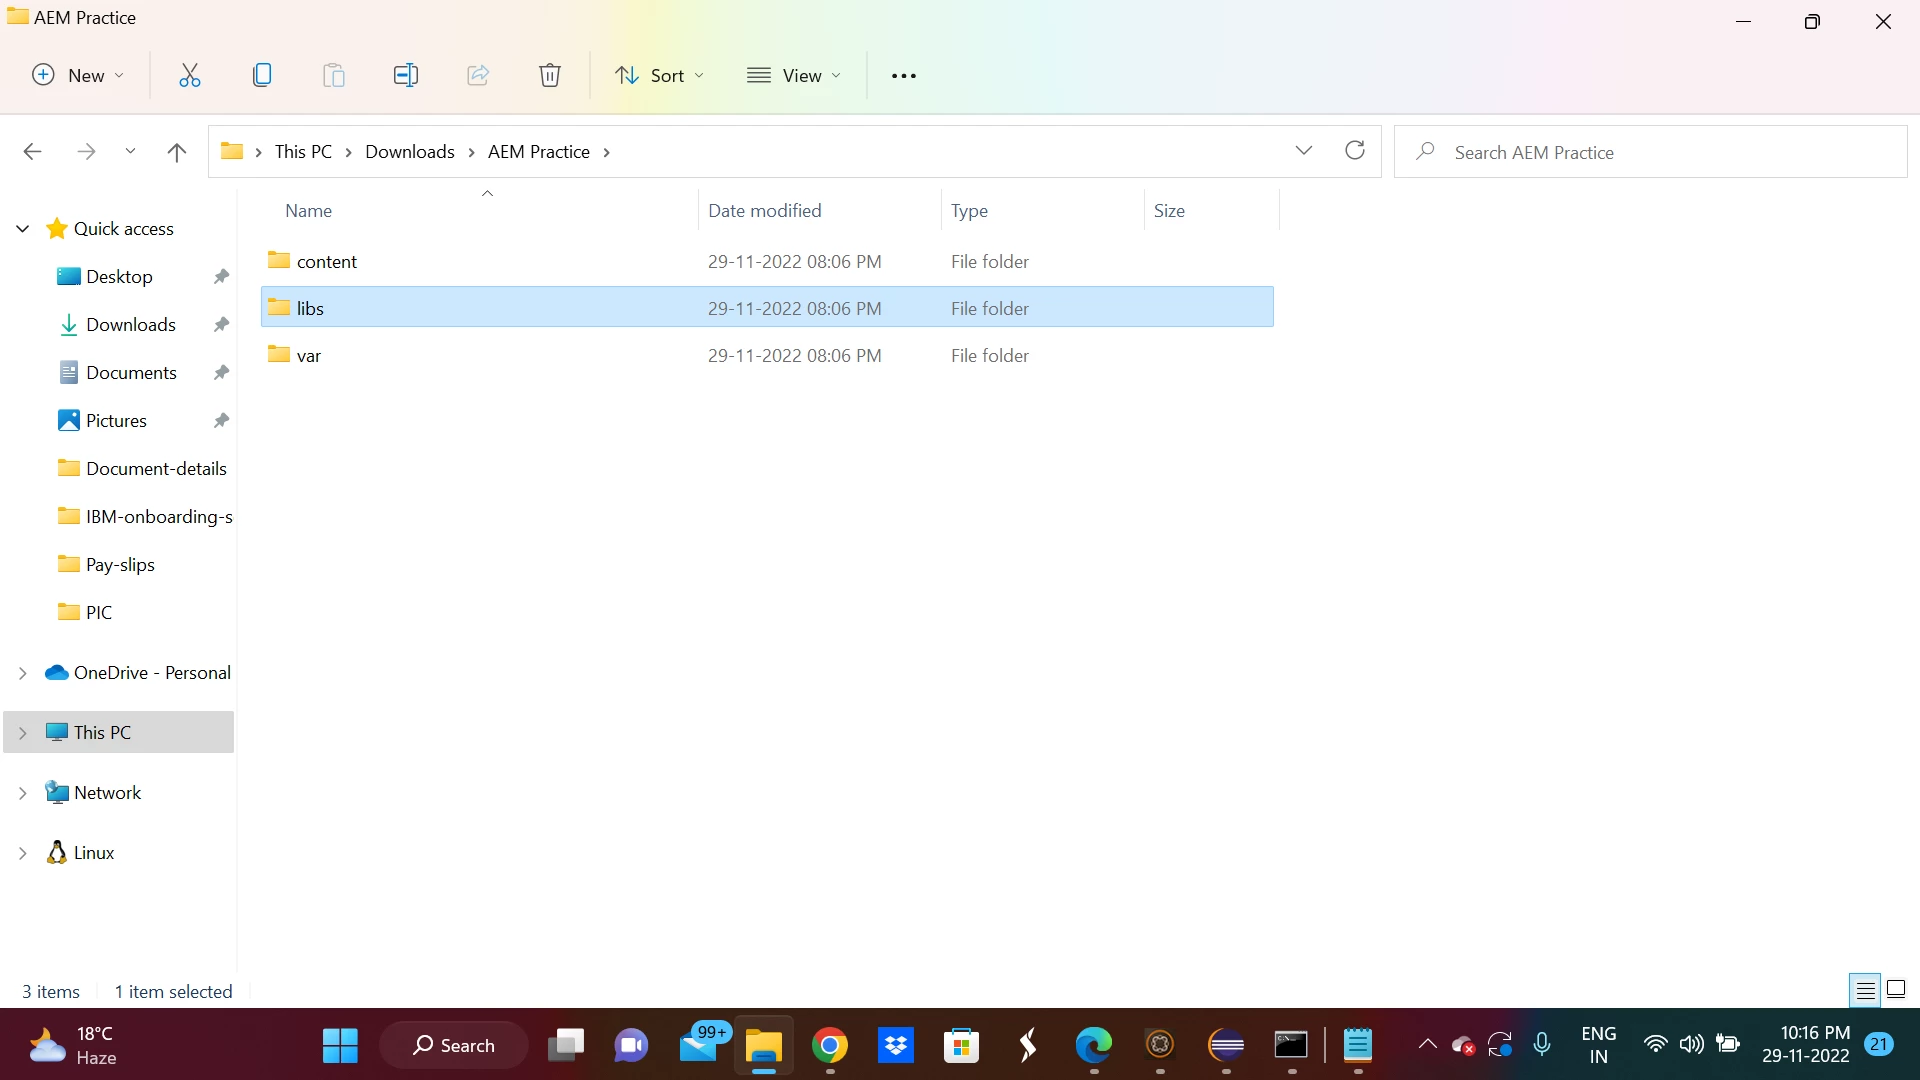Switch to details view layout toggle

(x=1865, y=990)
